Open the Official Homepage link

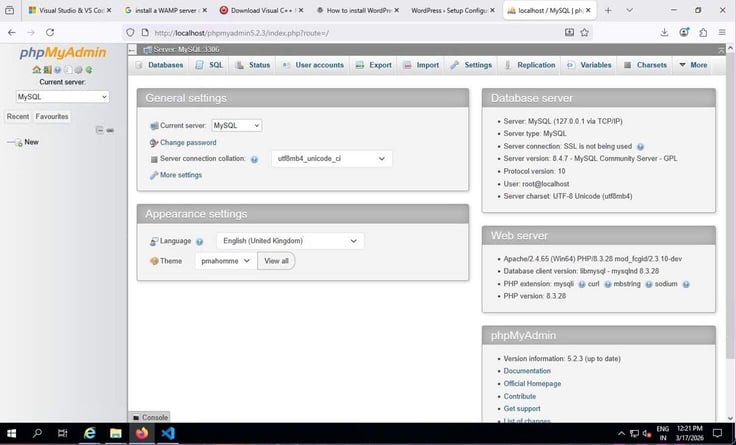532,384
